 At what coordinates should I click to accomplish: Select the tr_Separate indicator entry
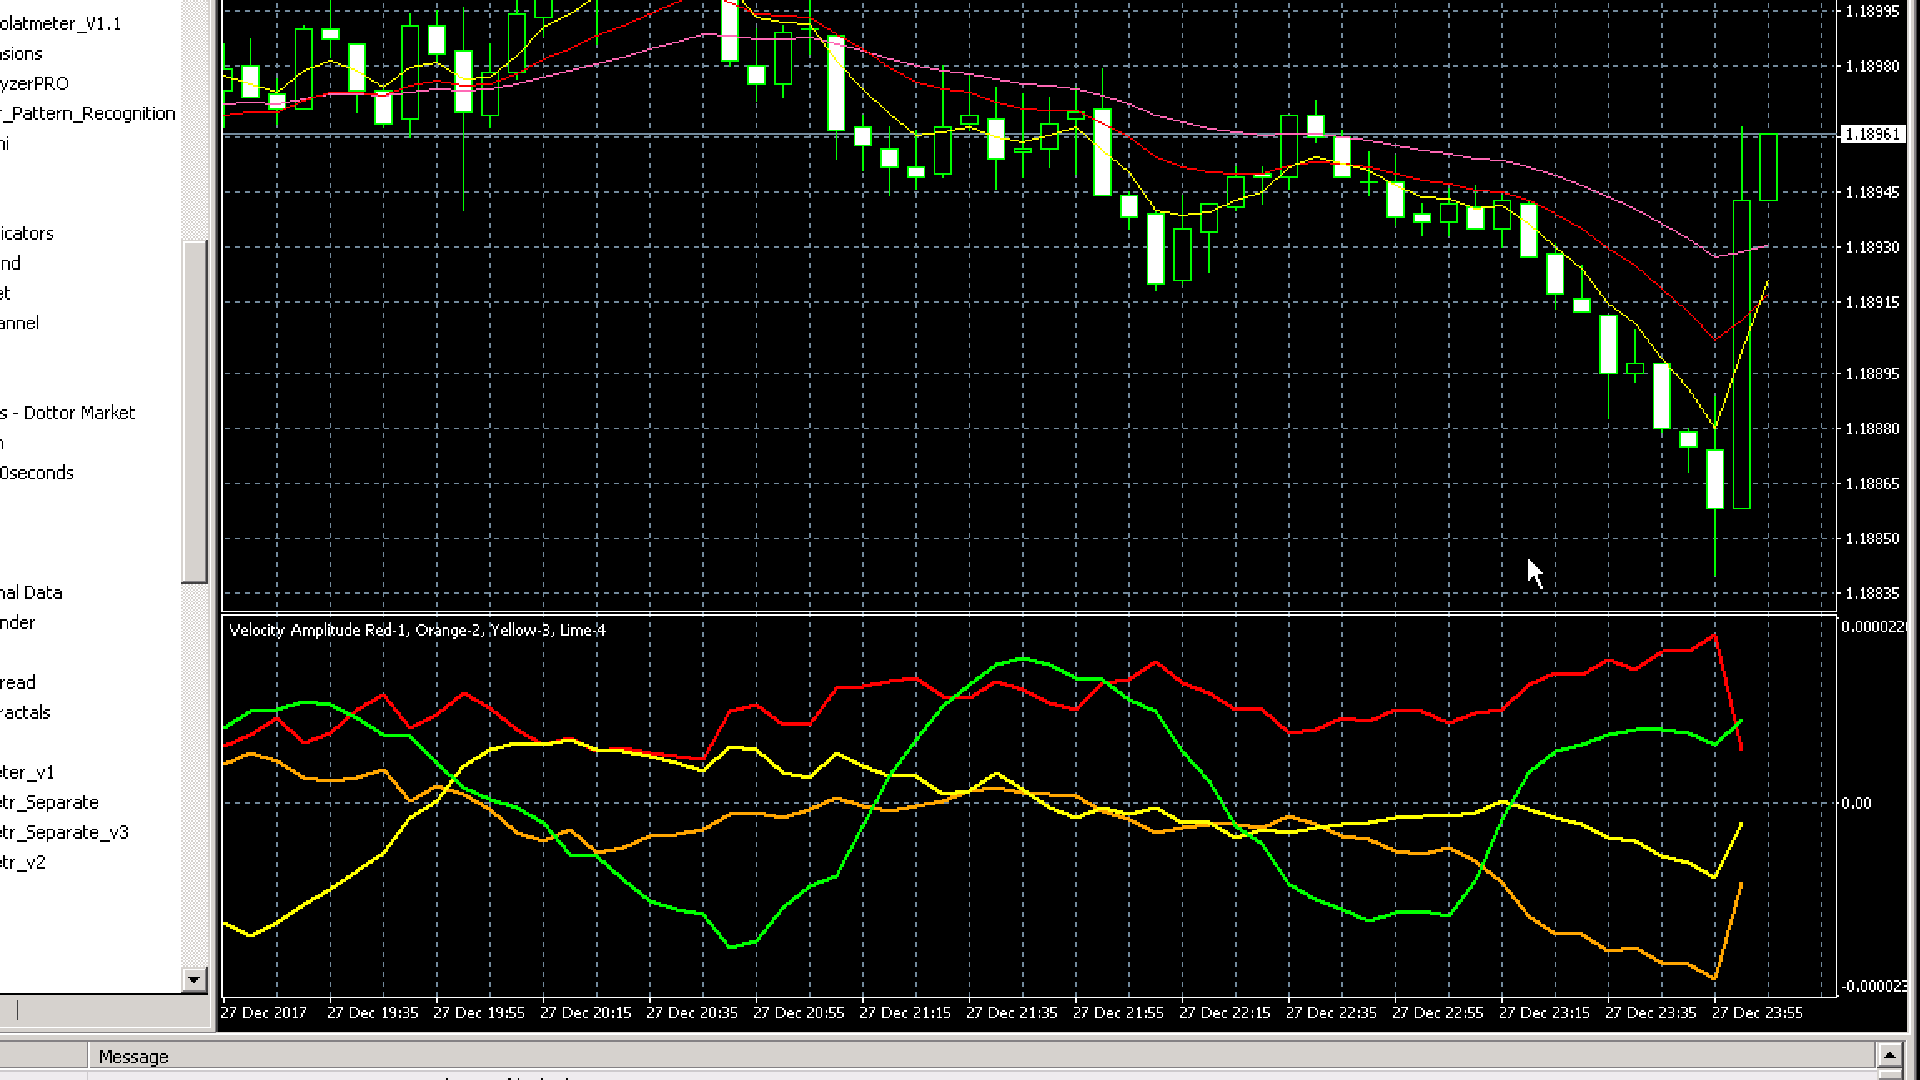pos(49,802)
